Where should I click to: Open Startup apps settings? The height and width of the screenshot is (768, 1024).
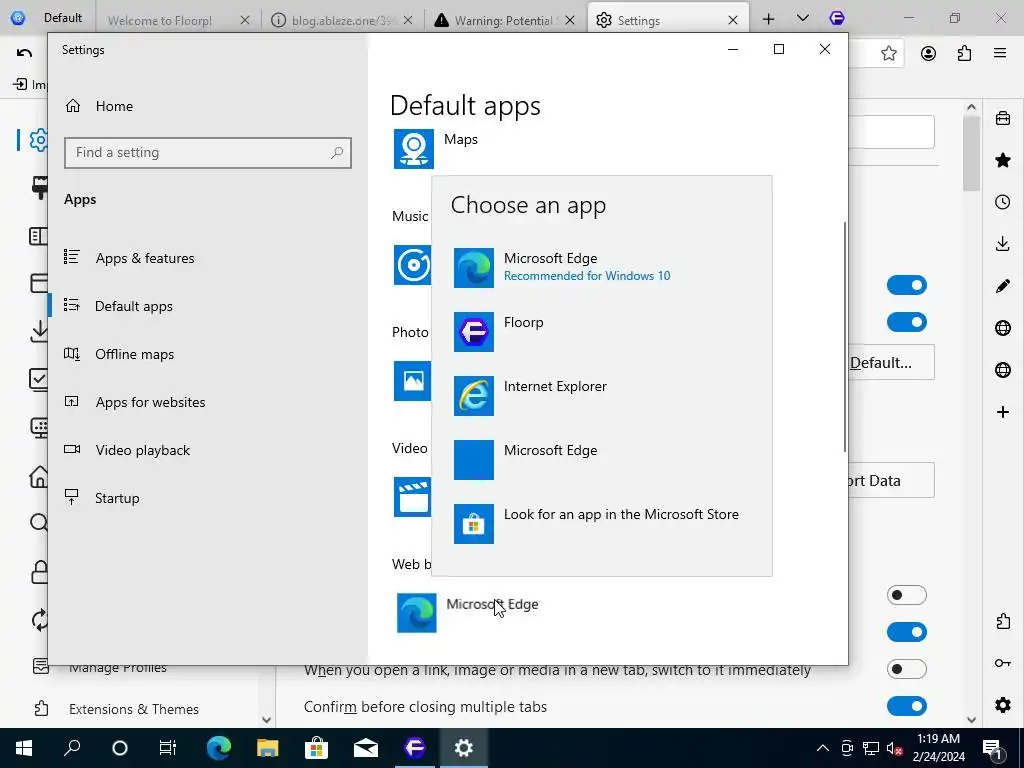(x=102, y=498)
